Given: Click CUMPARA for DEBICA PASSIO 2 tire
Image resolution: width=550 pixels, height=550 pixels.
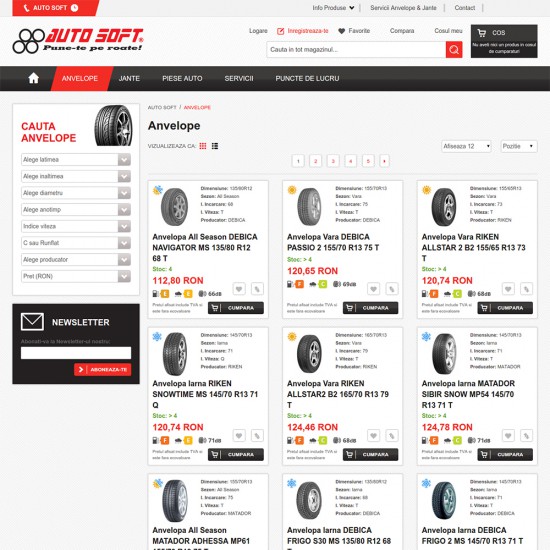Looking at the screenshot, I should (x=370, y=308).
